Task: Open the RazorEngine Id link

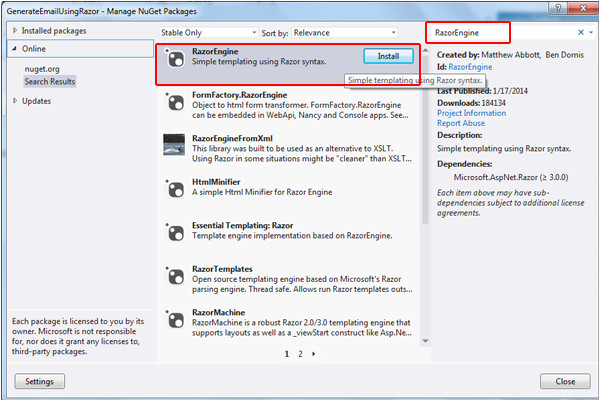Action: pyautogui.click(x=470, y=67)
